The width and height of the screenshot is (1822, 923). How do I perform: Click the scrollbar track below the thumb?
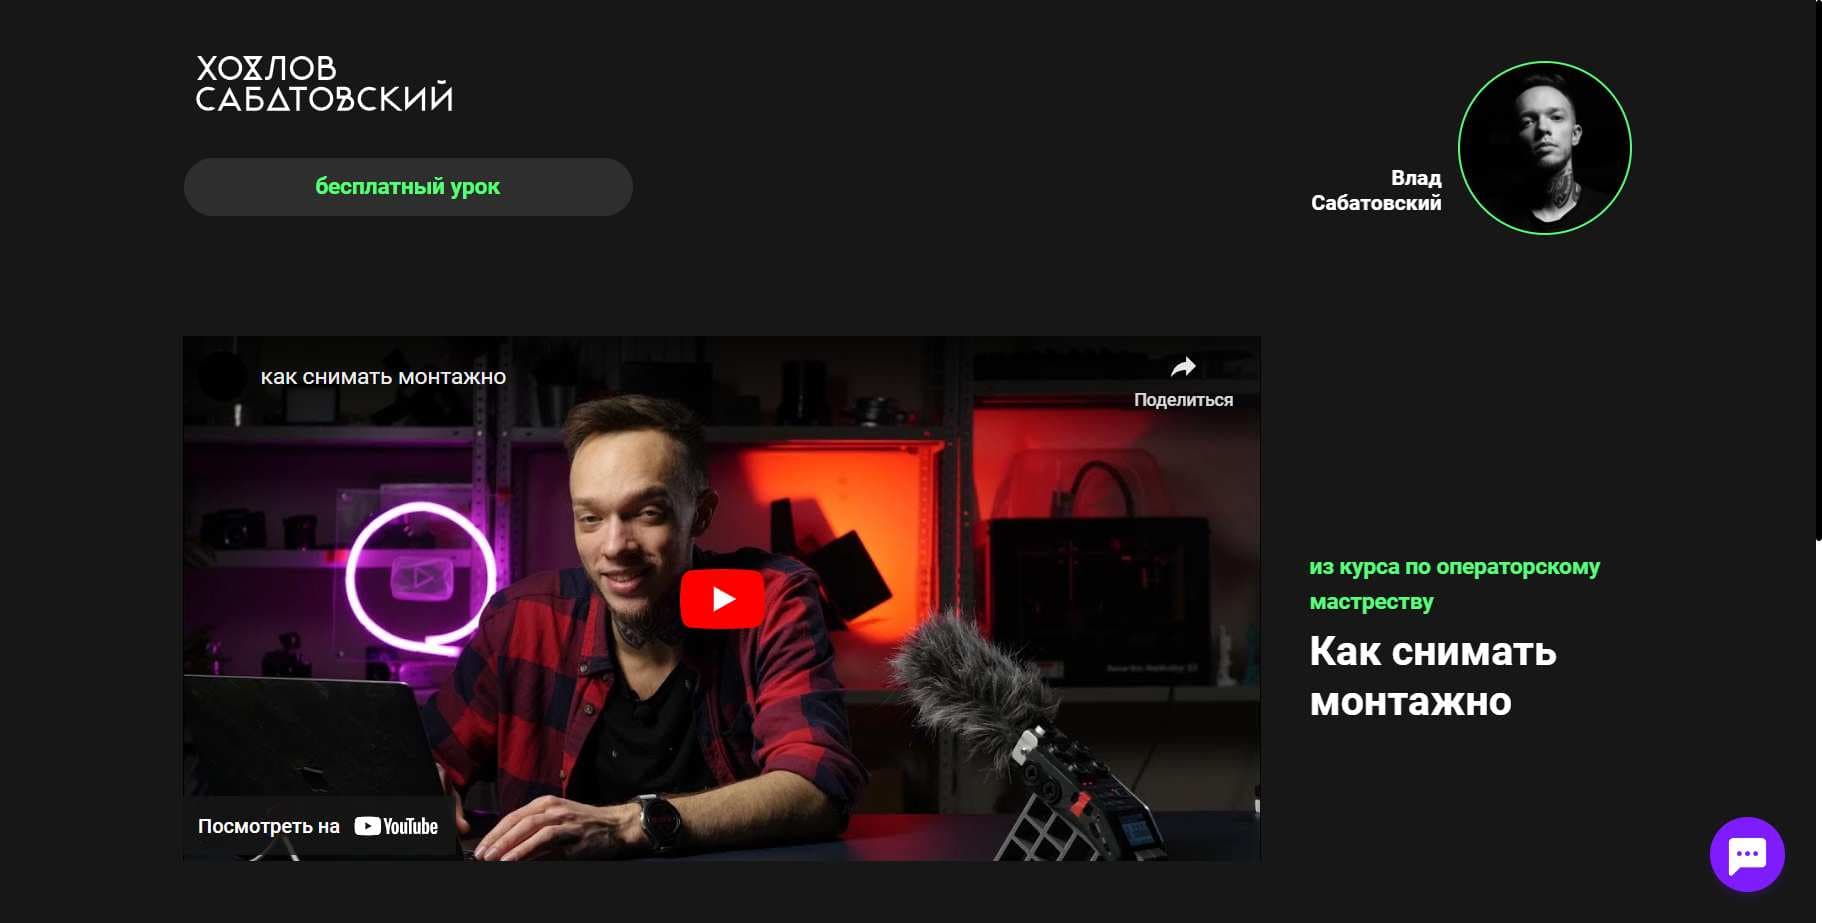1819,730
